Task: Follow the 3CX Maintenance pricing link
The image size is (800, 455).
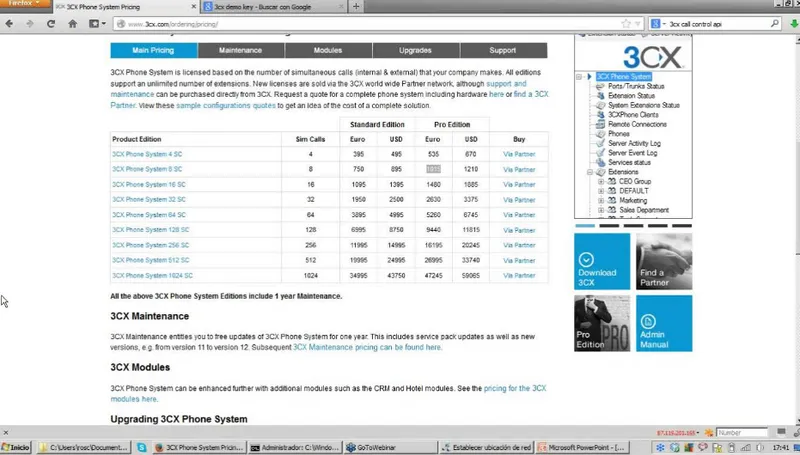Action: pos(367,347)
